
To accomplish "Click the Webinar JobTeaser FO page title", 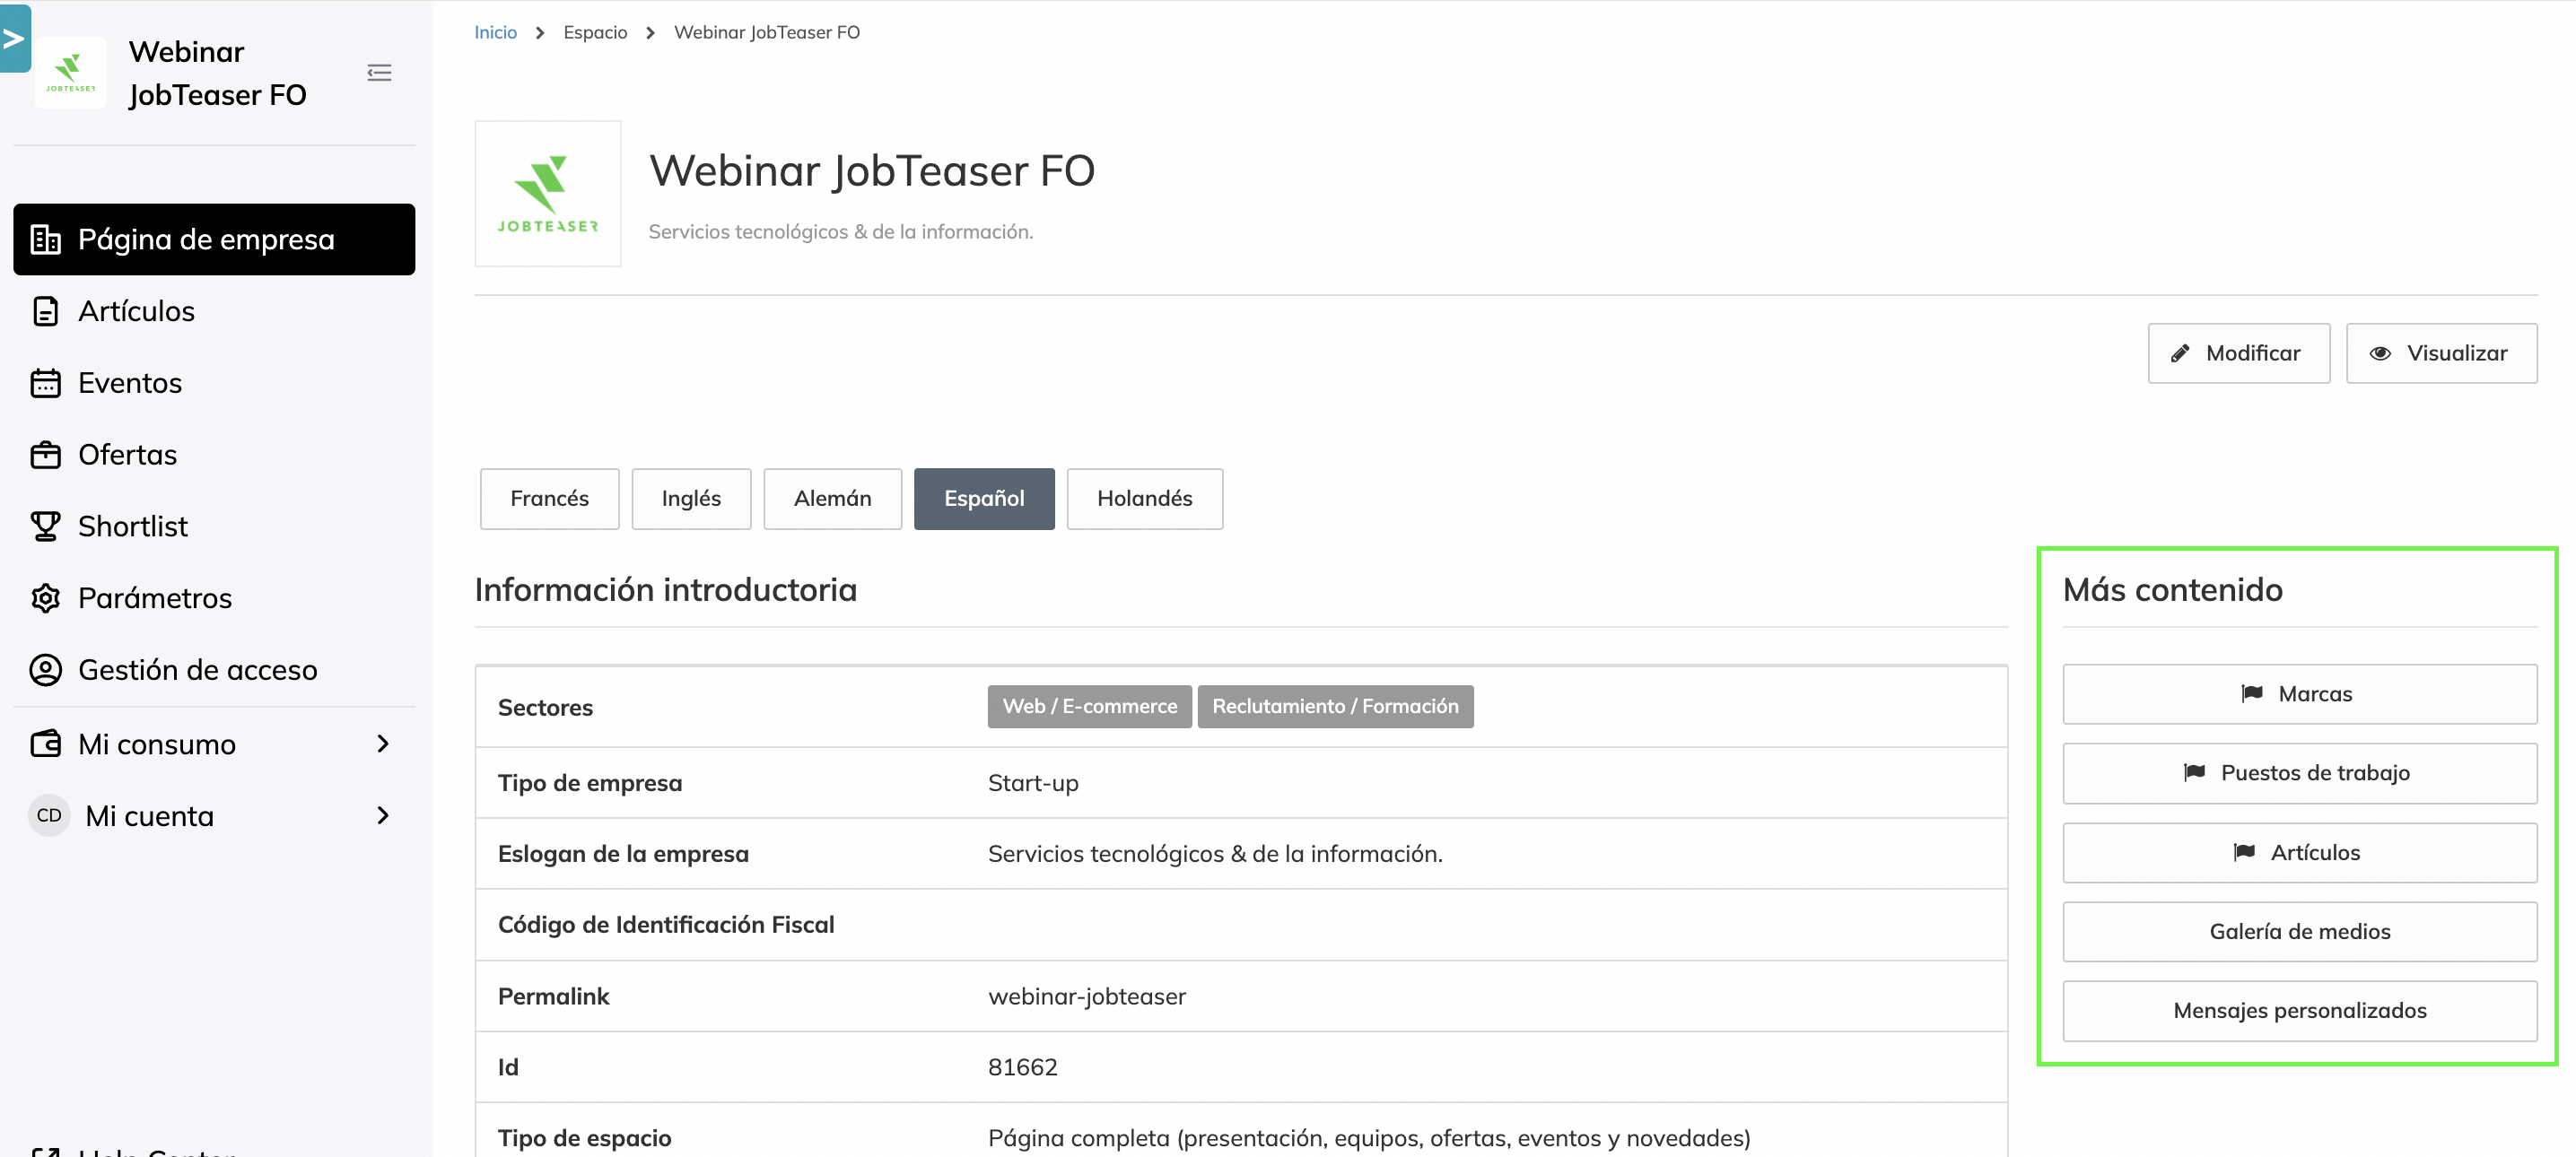I will click(872, 171).
